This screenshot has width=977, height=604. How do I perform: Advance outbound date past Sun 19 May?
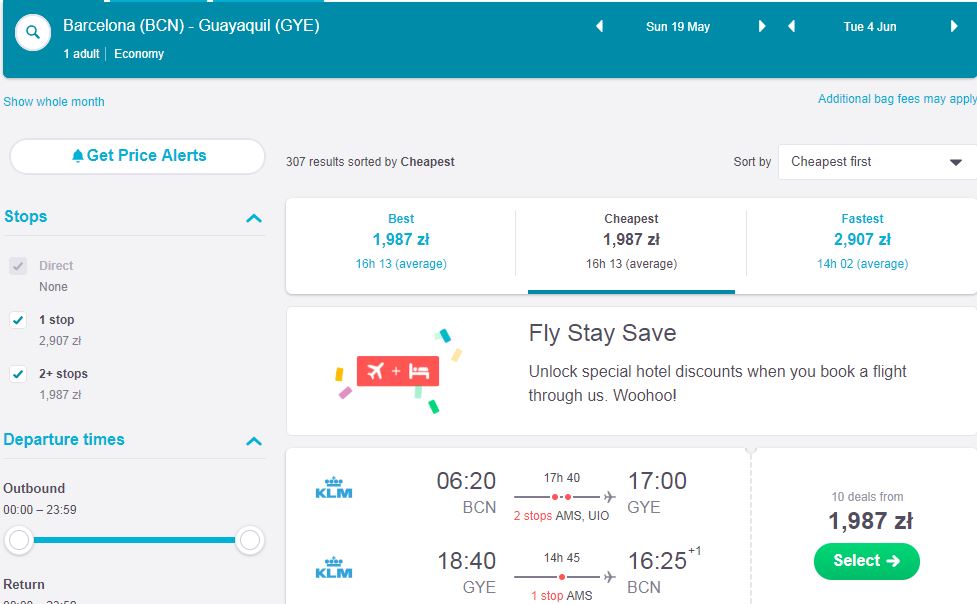coord(761,26)
